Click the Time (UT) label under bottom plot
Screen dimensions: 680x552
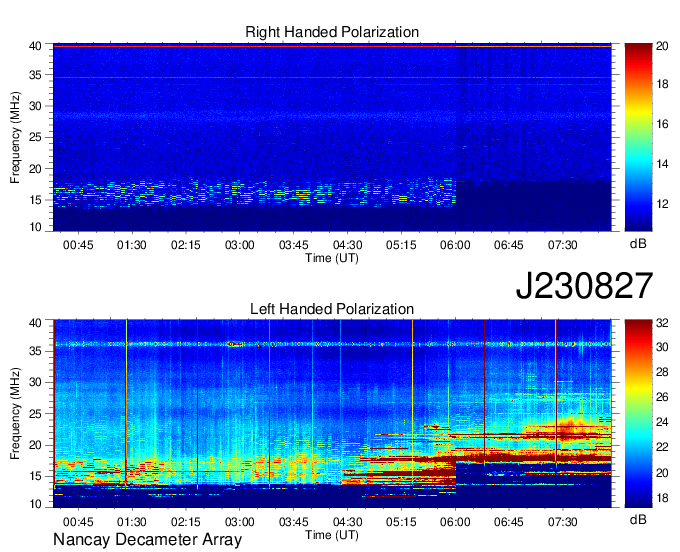[332, 535]
